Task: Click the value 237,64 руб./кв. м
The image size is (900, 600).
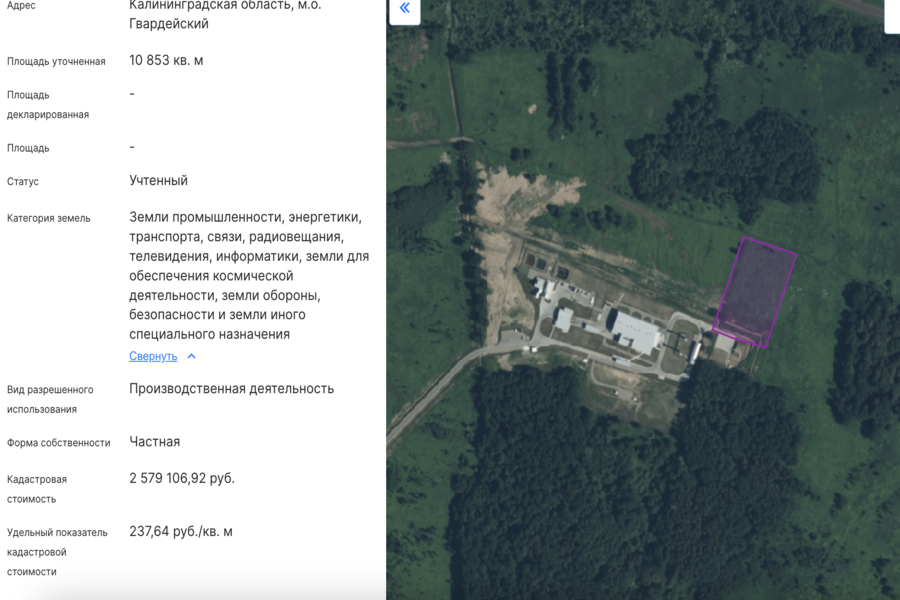Action: click(x=181, y=531)
